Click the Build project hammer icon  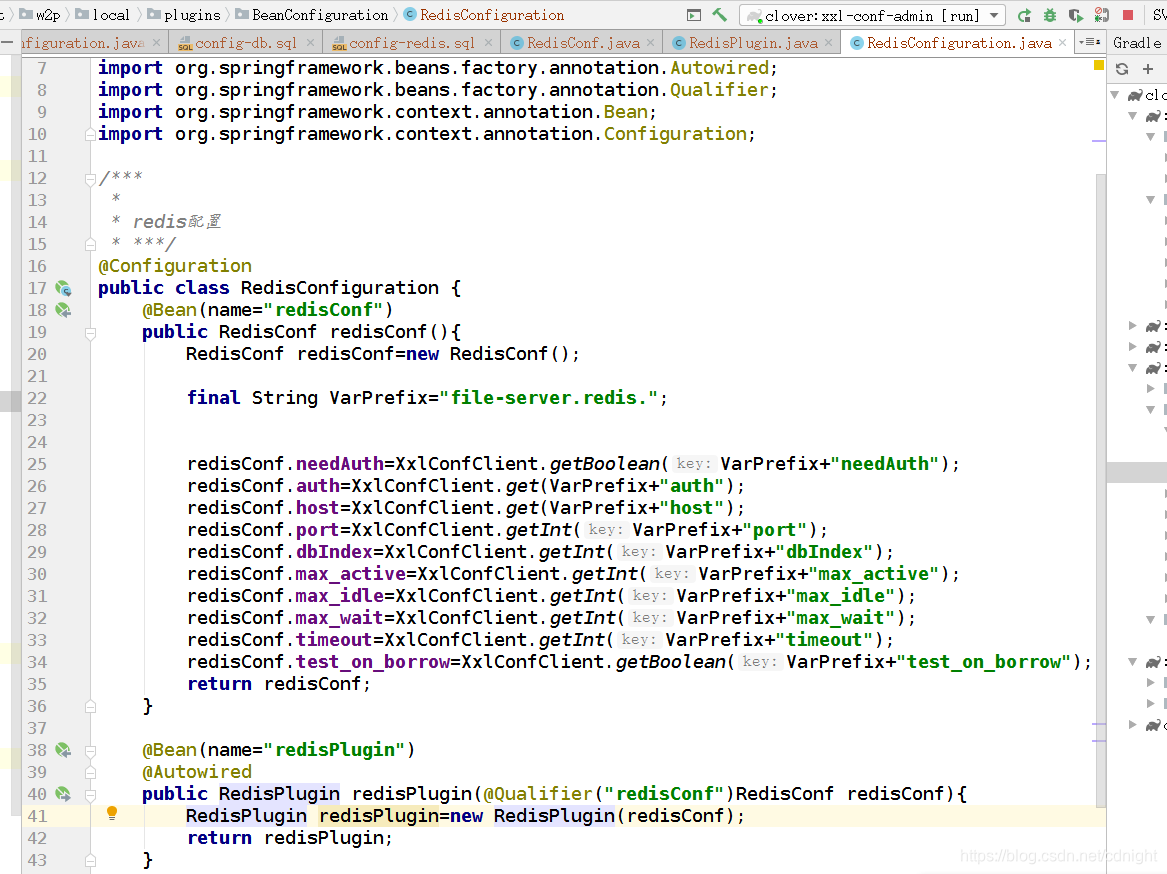(x=719, y=15)
